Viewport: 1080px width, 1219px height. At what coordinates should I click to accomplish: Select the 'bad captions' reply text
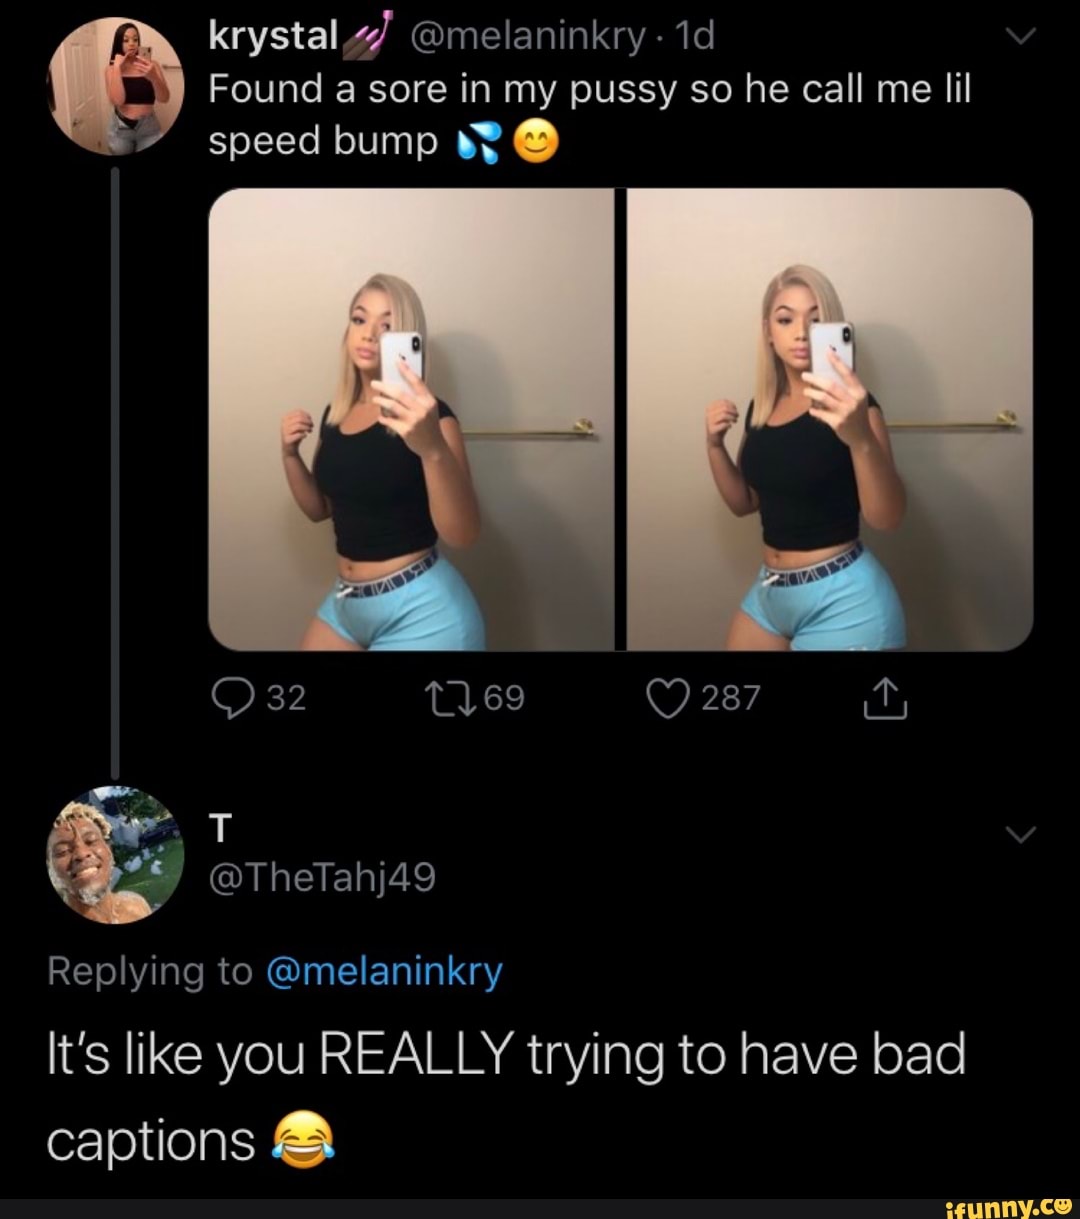click(505, 1097)
